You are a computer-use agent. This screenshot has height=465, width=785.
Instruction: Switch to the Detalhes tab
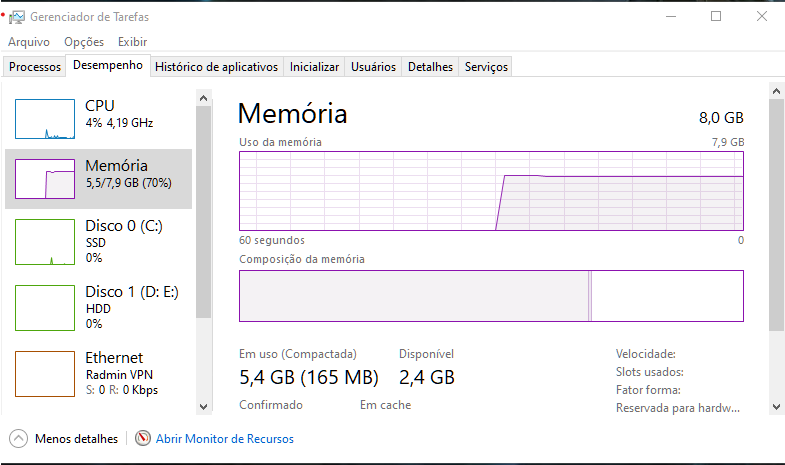pyautogui.click(x=430, y=67)
